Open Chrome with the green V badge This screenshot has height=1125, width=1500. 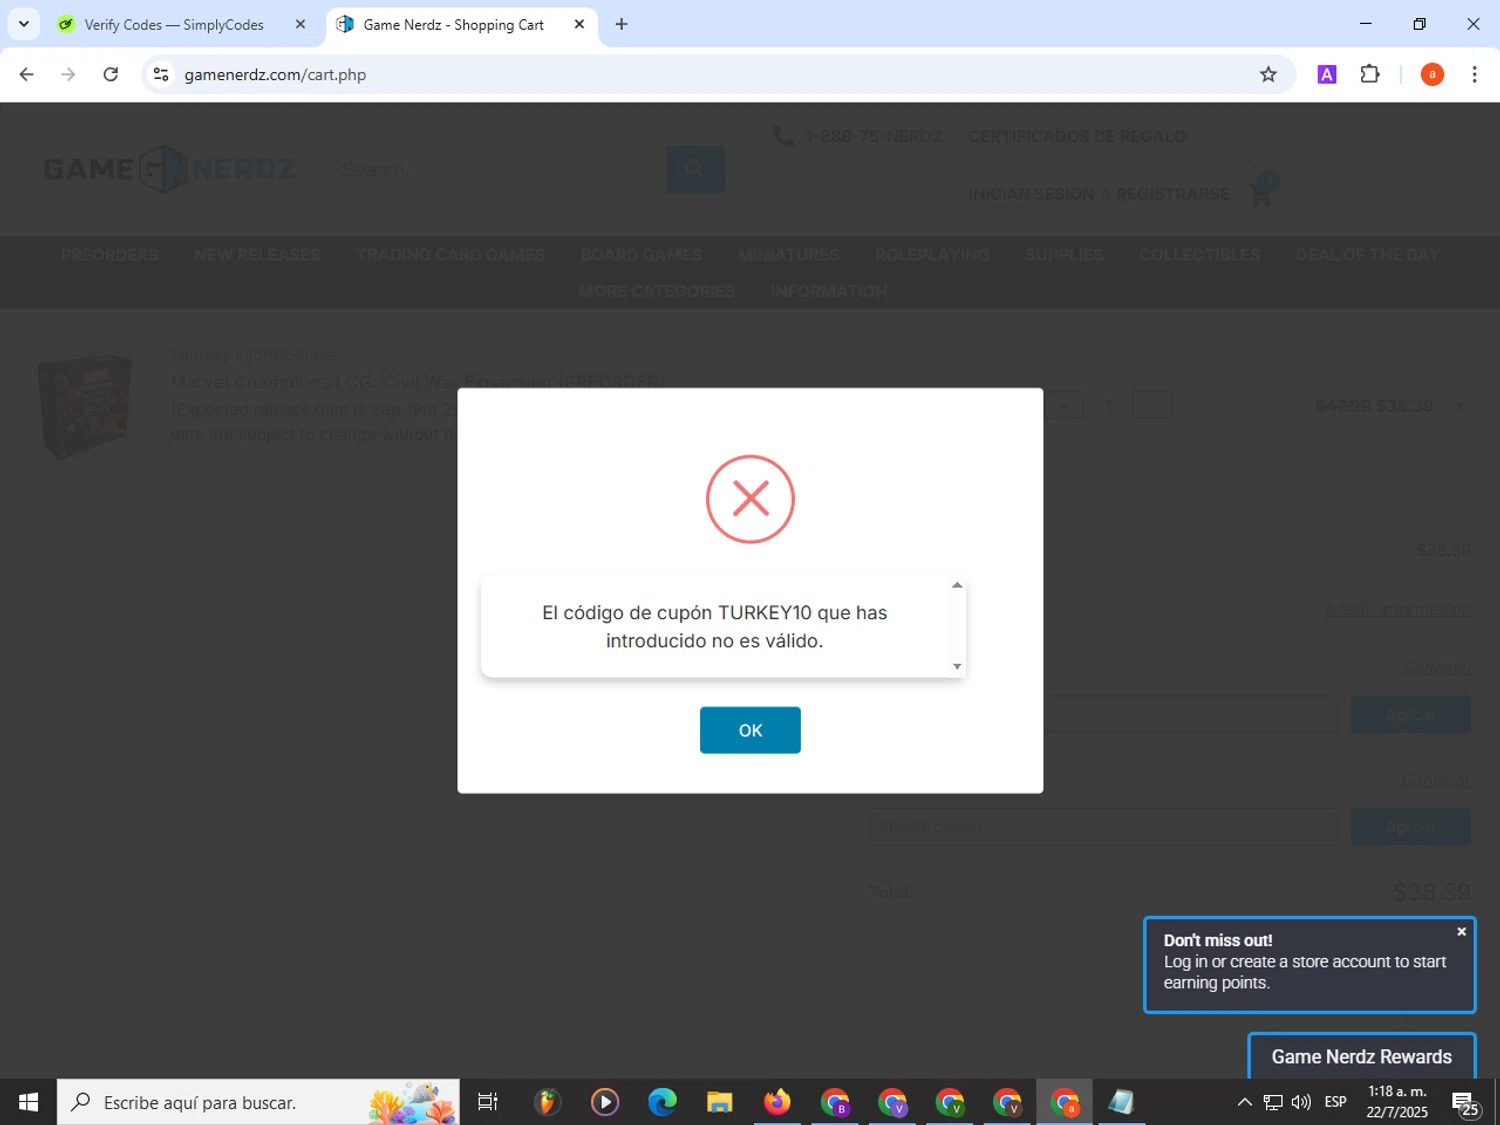(x=950, y=1102)
